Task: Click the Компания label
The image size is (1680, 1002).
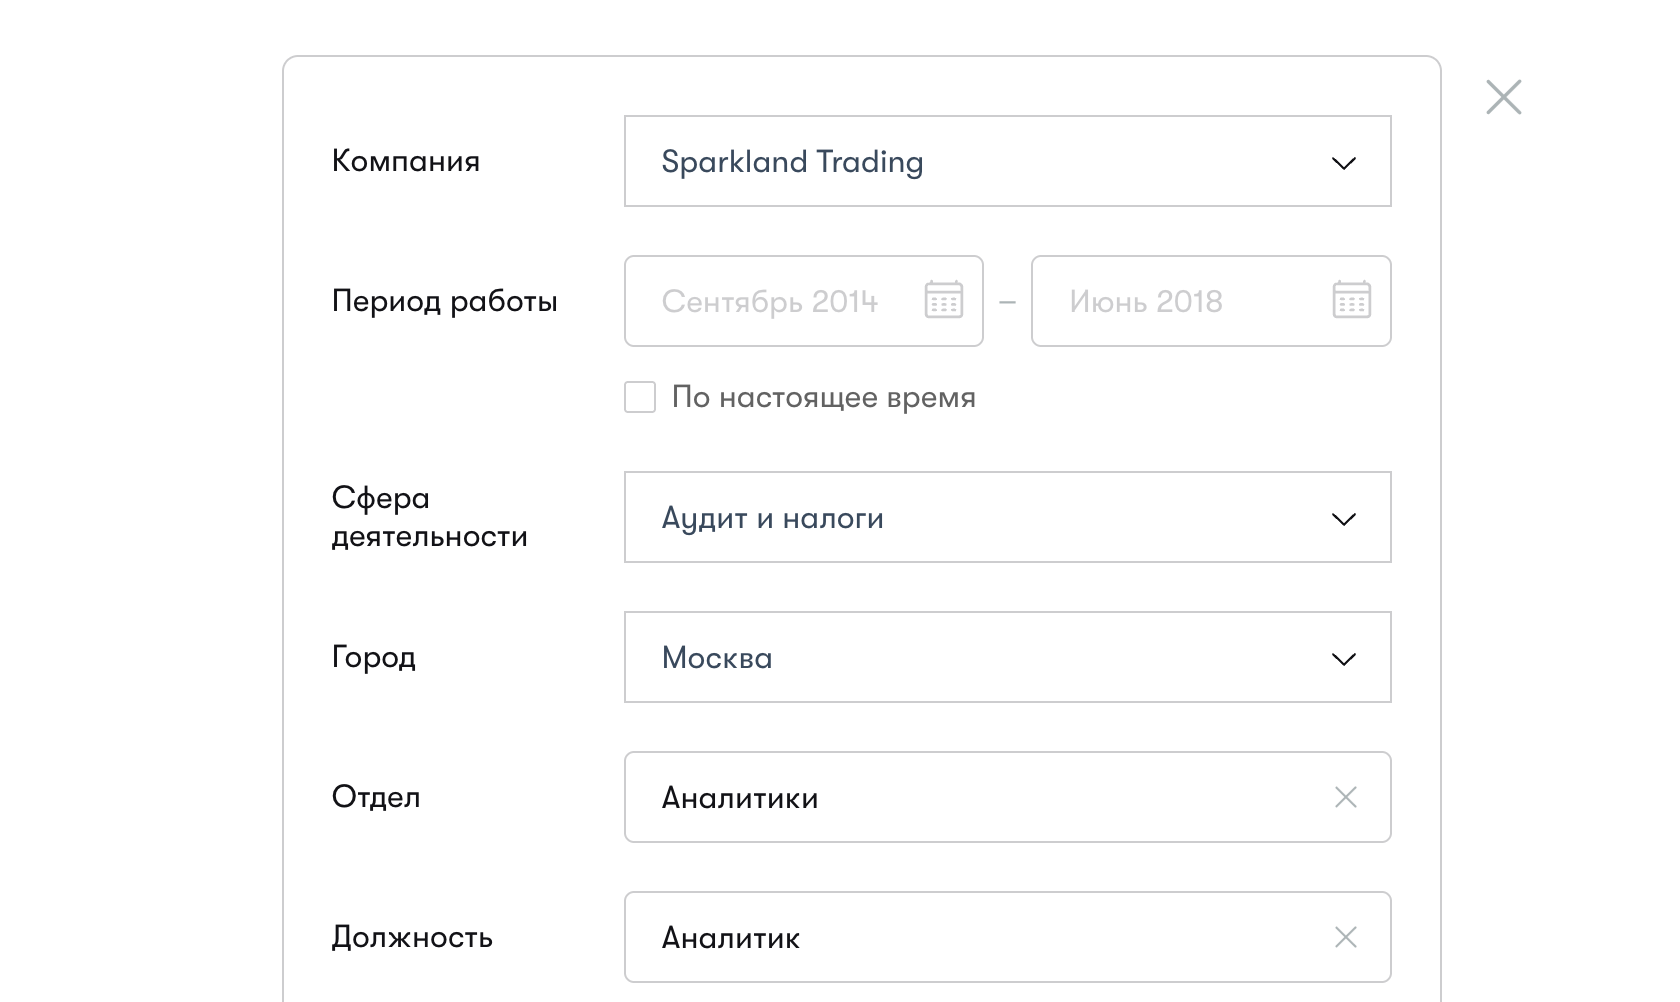Action: point(405,161)
